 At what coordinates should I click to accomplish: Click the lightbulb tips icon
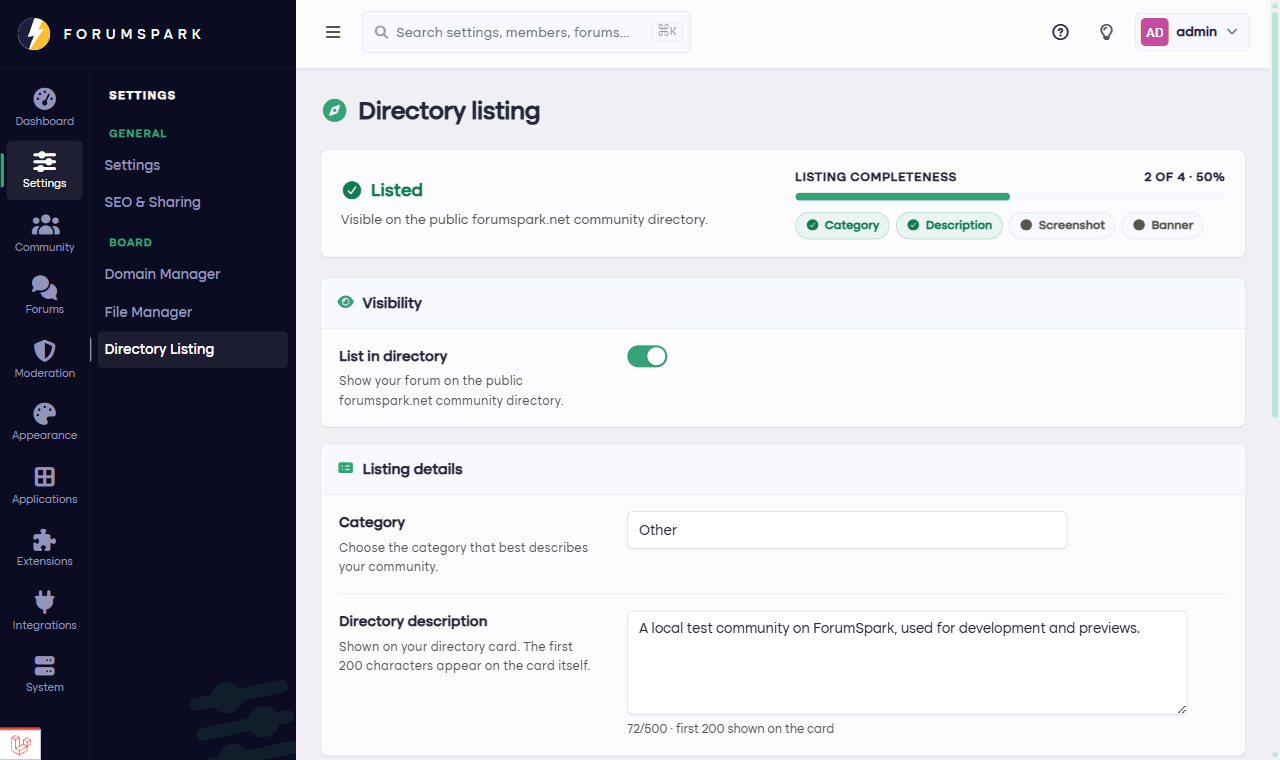(x=1106, y=32)
